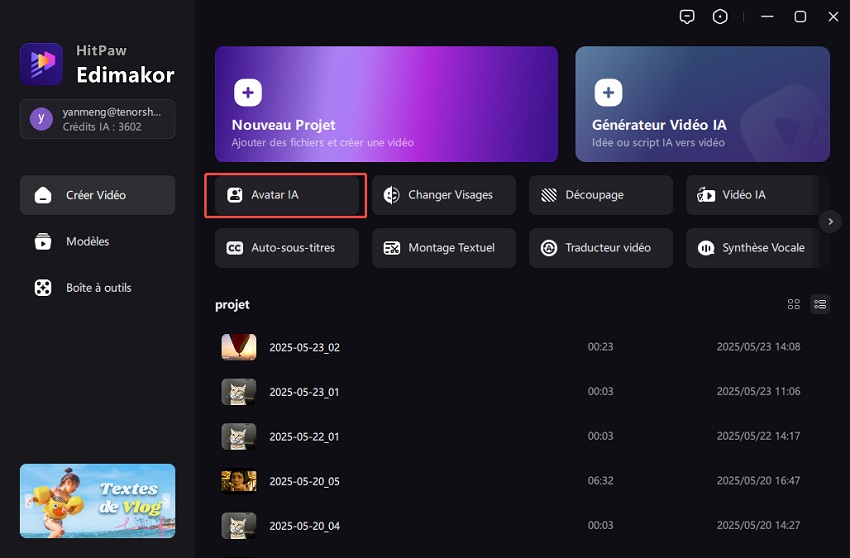Minimize the Edimakor window

(x=767, y=17)
